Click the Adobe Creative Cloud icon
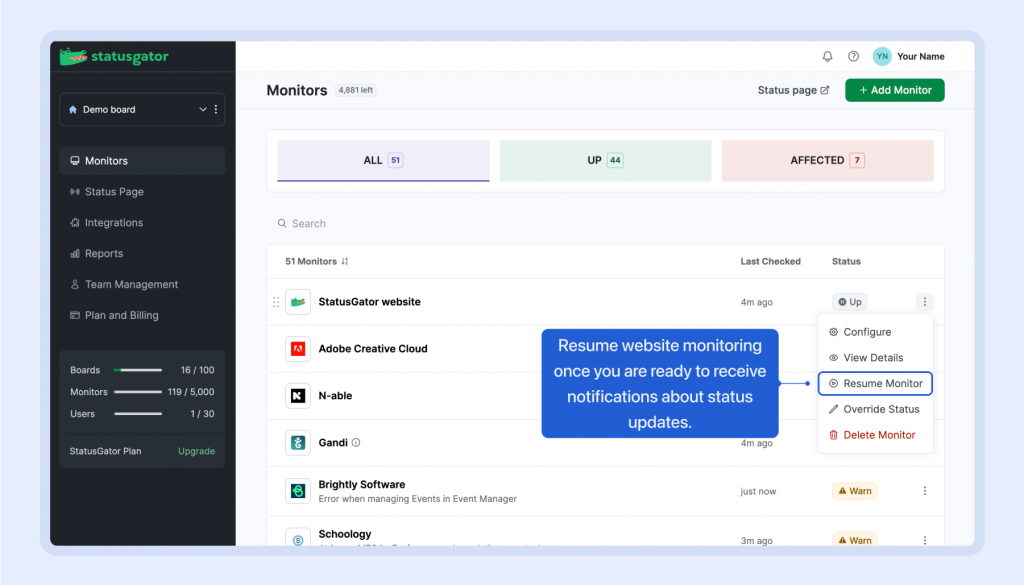 (x=298, y=349)
